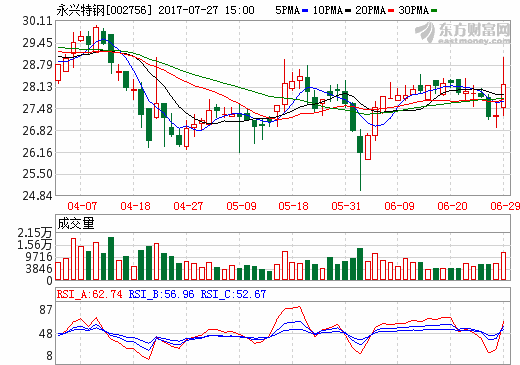Screen dimensions: 520x365
Task: Select the timestamp 2017-07-27 15:00
Action: (x=206, y=10)
